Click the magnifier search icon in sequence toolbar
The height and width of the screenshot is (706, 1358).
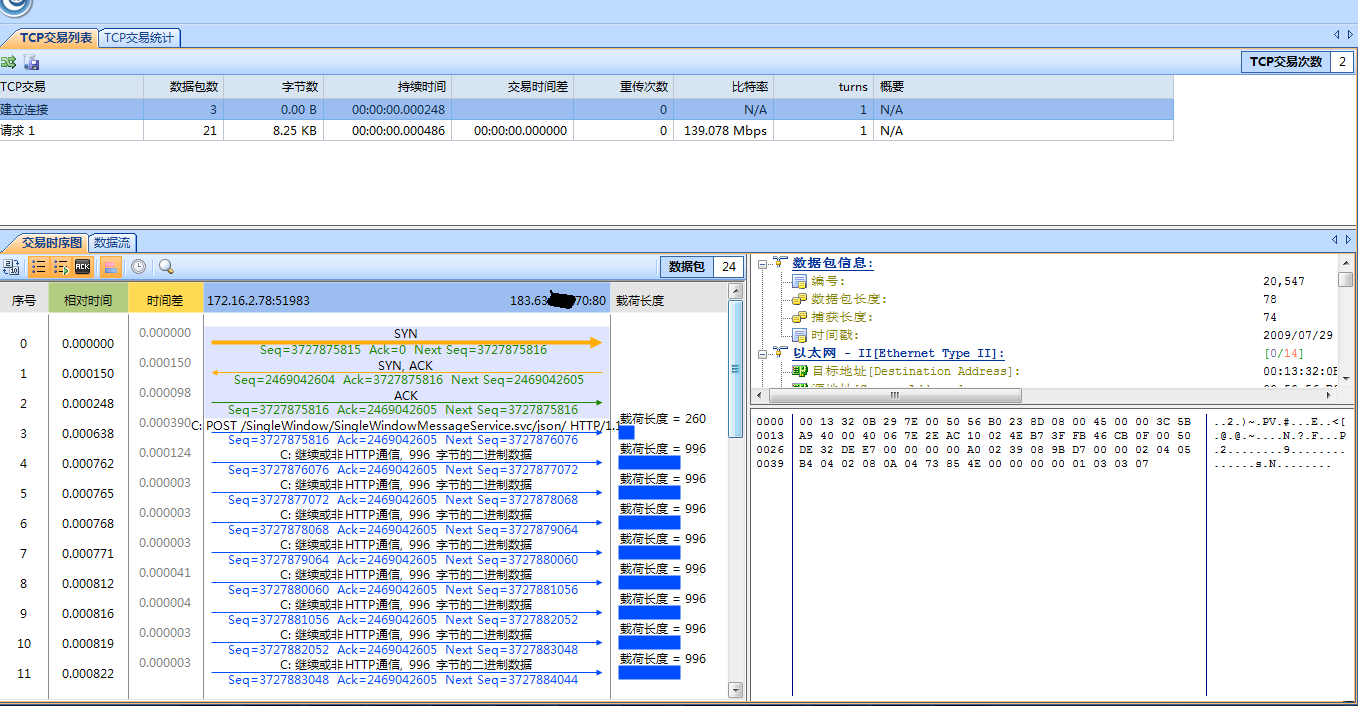coord(166,267)
